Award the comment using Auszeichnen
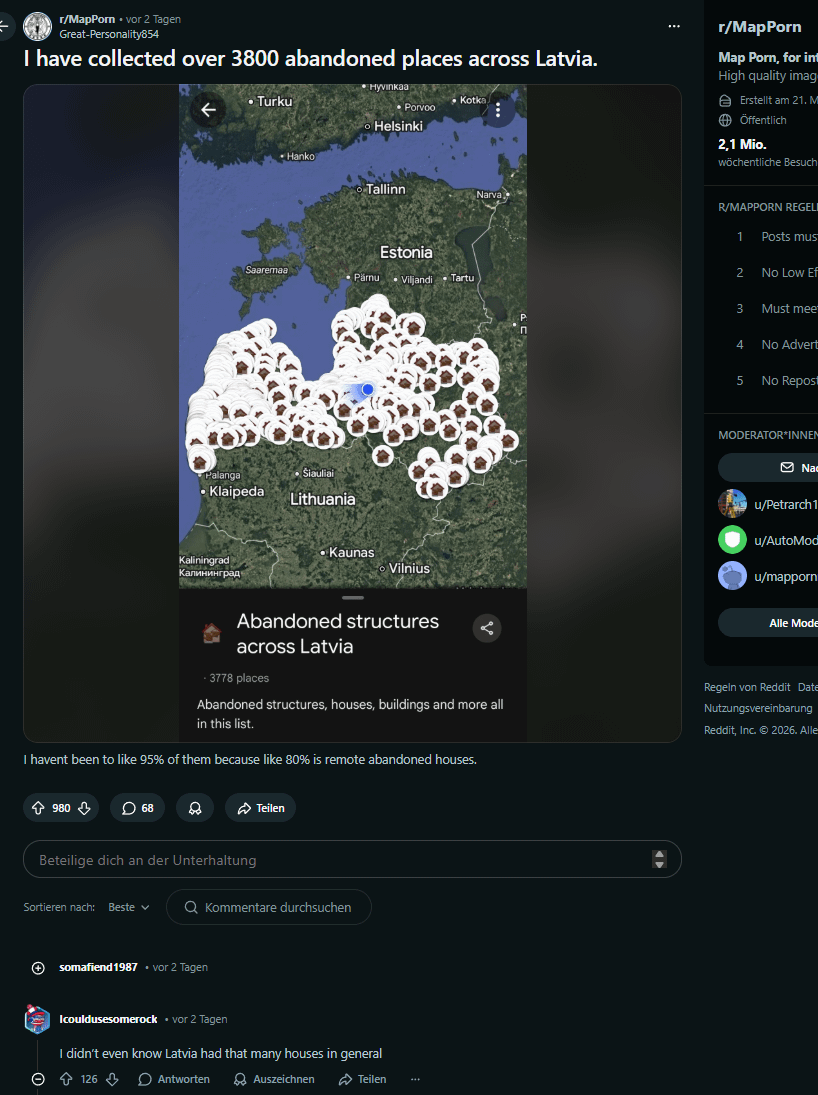 274,1079
